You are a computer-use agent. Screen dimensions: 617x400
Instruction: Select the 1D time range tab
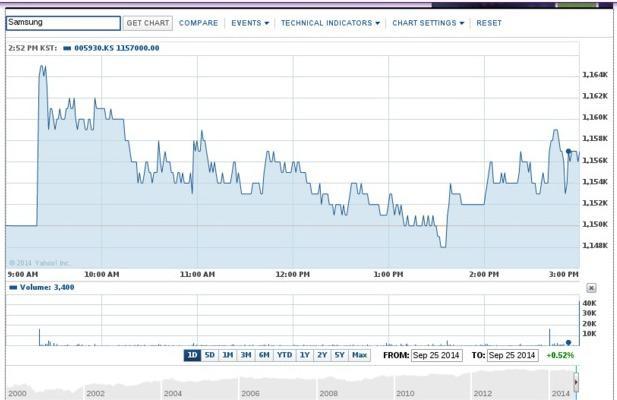click(192, 355)
